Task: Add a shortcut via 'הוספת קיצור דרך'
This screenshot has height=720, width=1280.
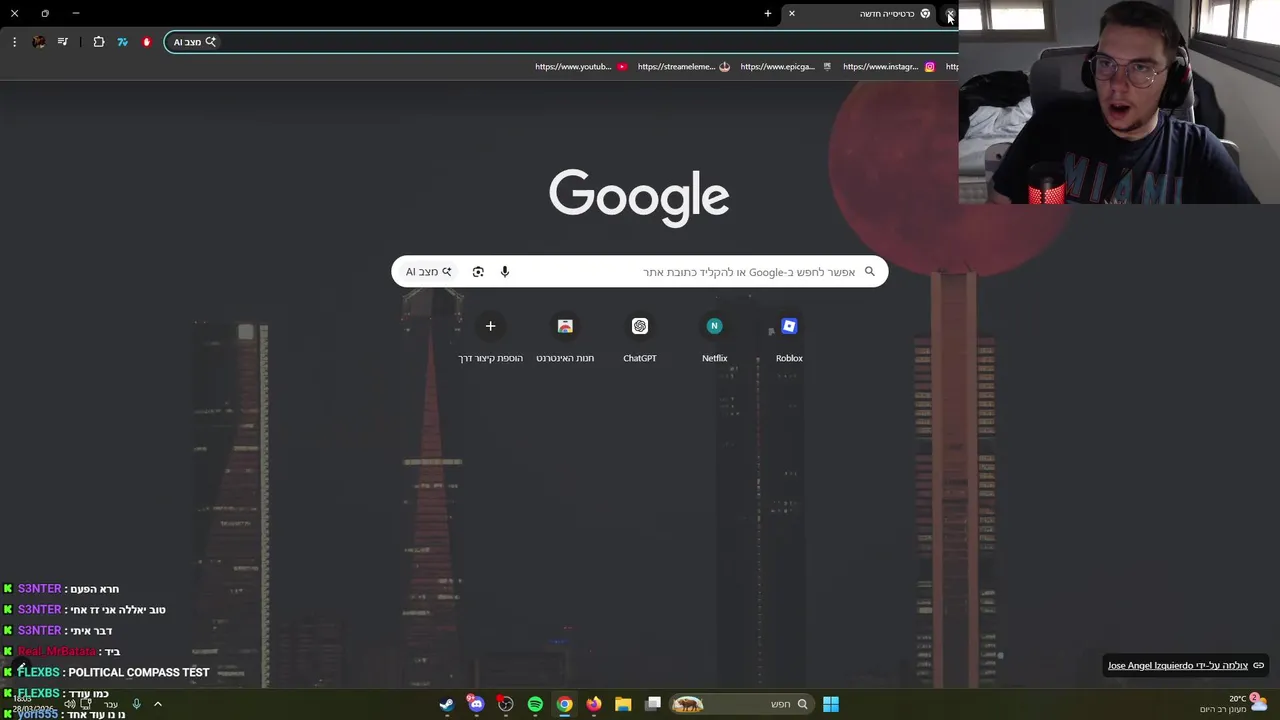Action: point(490,339)
